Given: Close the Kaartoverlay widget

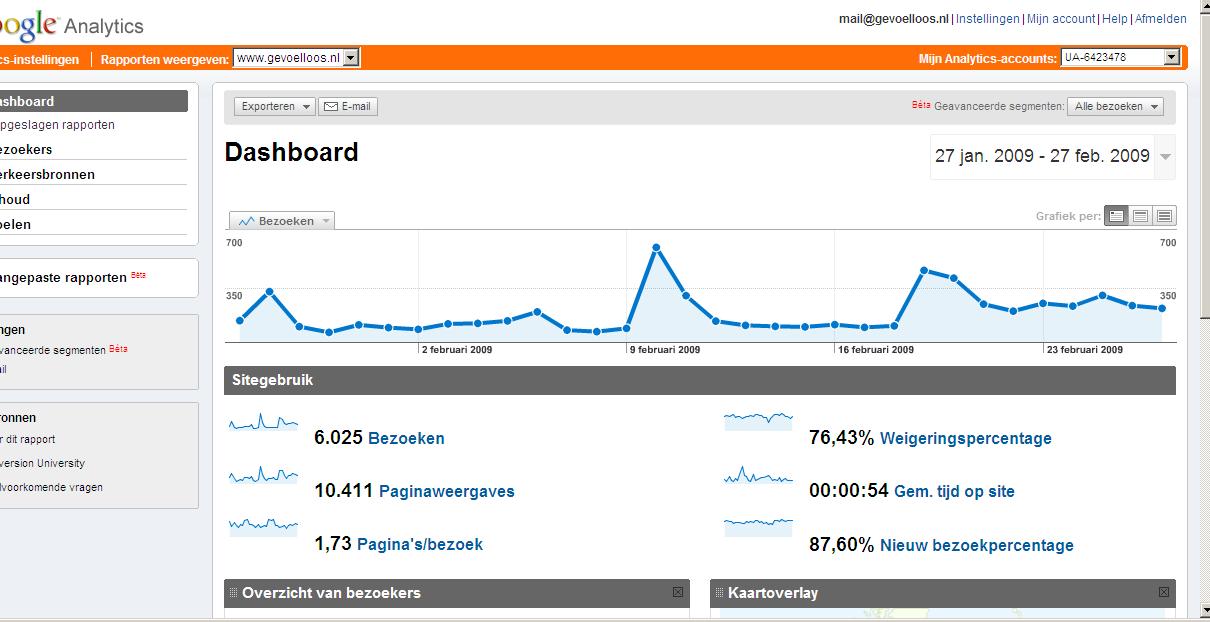Looking at the screenshot, I should pos(1163,592).
